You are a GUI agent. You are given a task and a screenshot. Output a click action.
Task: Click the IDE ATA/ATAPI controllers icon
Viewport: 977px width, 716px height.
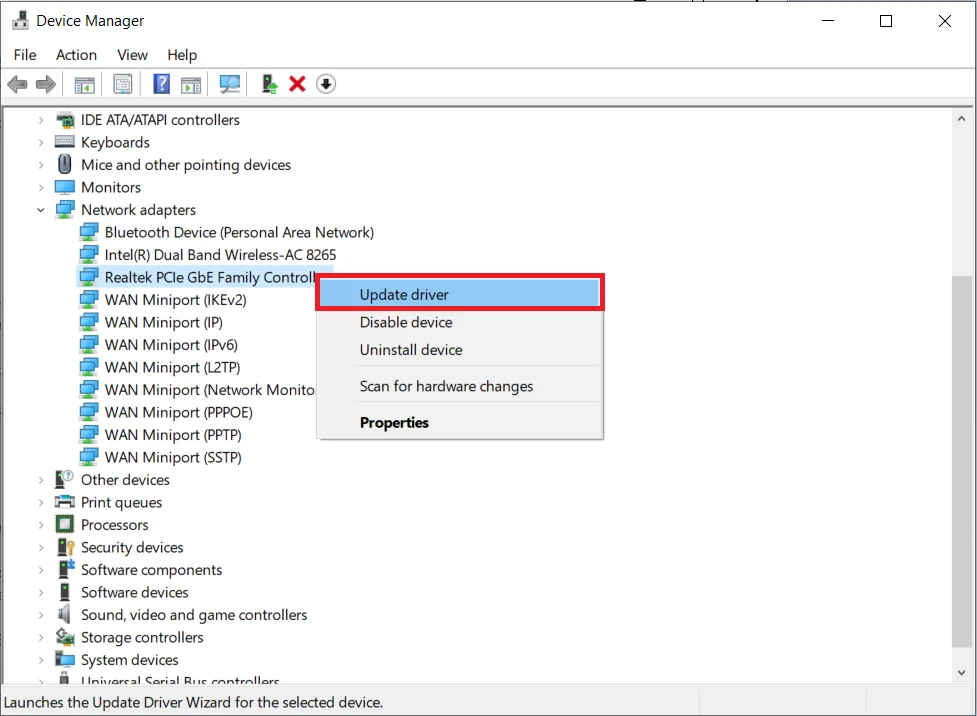tap(65, 120)
